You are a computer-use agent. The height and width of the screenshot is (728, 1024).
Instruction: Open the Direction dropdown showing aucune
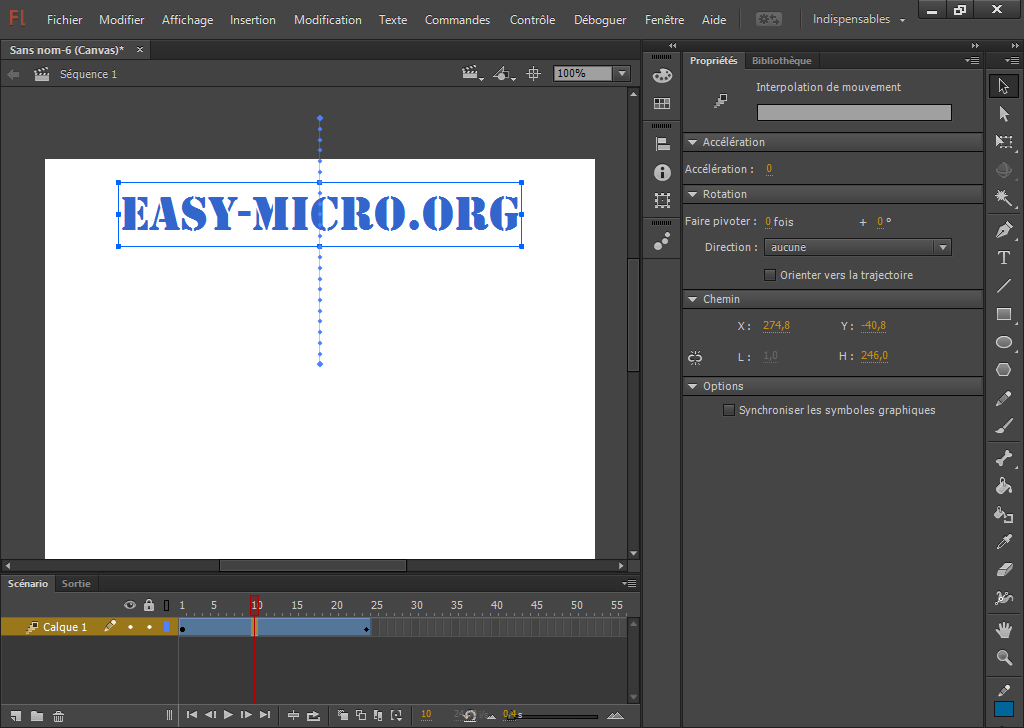pyautogui.click(x=857, y=247)
